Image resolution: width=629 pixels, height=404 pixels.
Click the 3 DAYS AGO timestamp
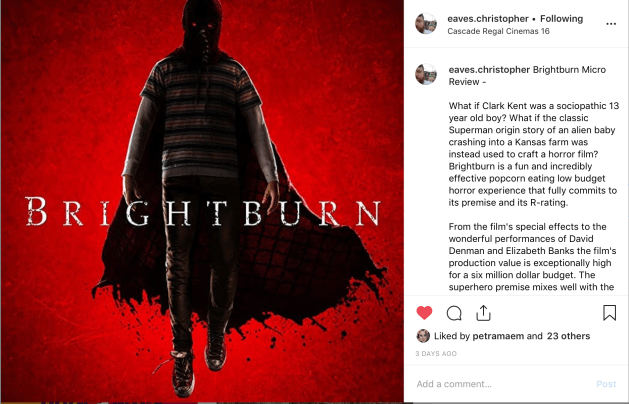click(x=436, y=353)
